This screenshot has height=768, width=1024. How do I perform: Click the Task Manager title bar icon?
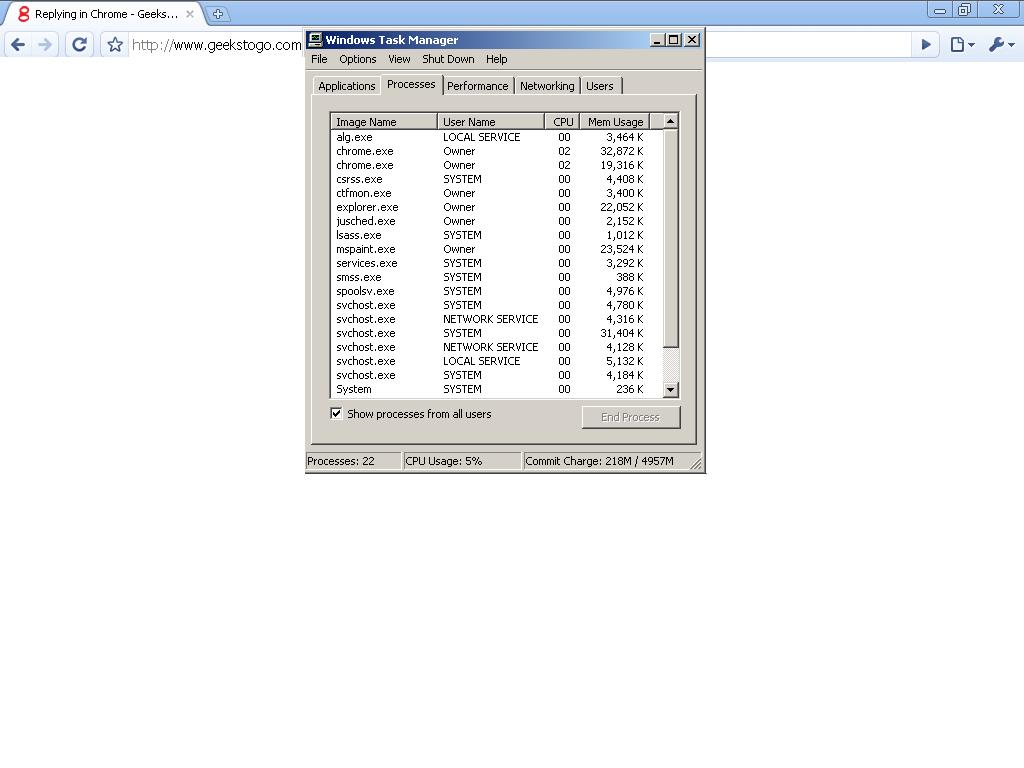point(315,39)
